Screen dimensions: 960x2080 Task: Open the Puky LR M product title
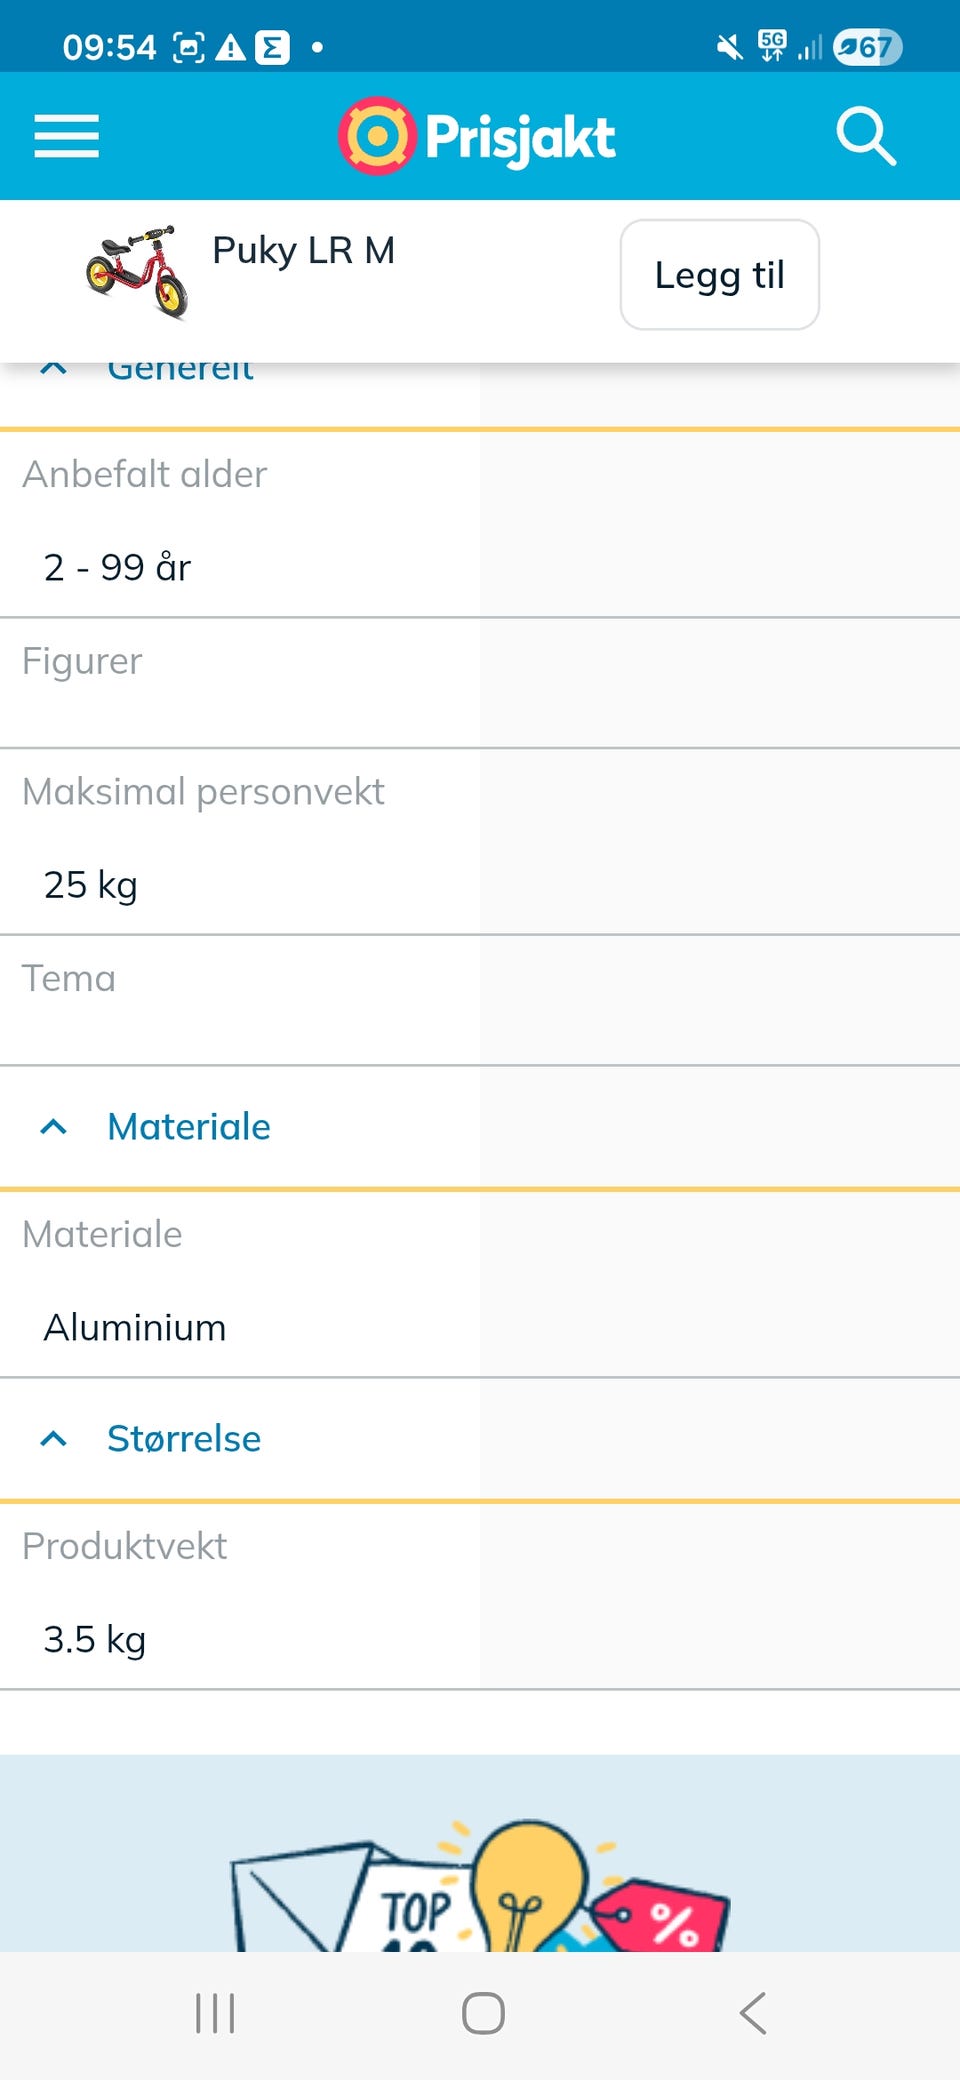[303, 250]
